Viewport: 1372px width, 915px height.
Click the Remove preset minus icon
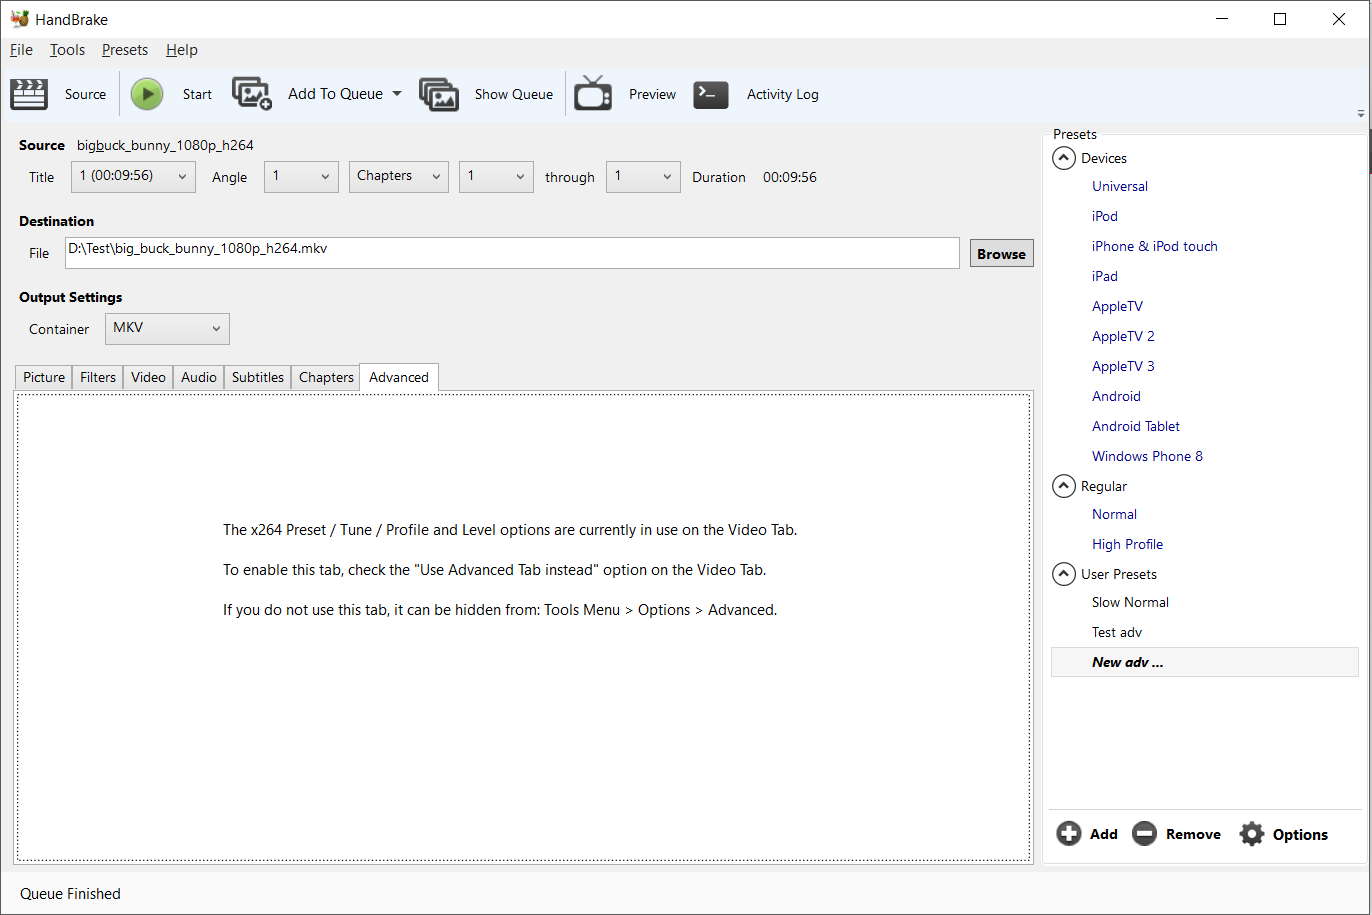tap(1144, 834)
